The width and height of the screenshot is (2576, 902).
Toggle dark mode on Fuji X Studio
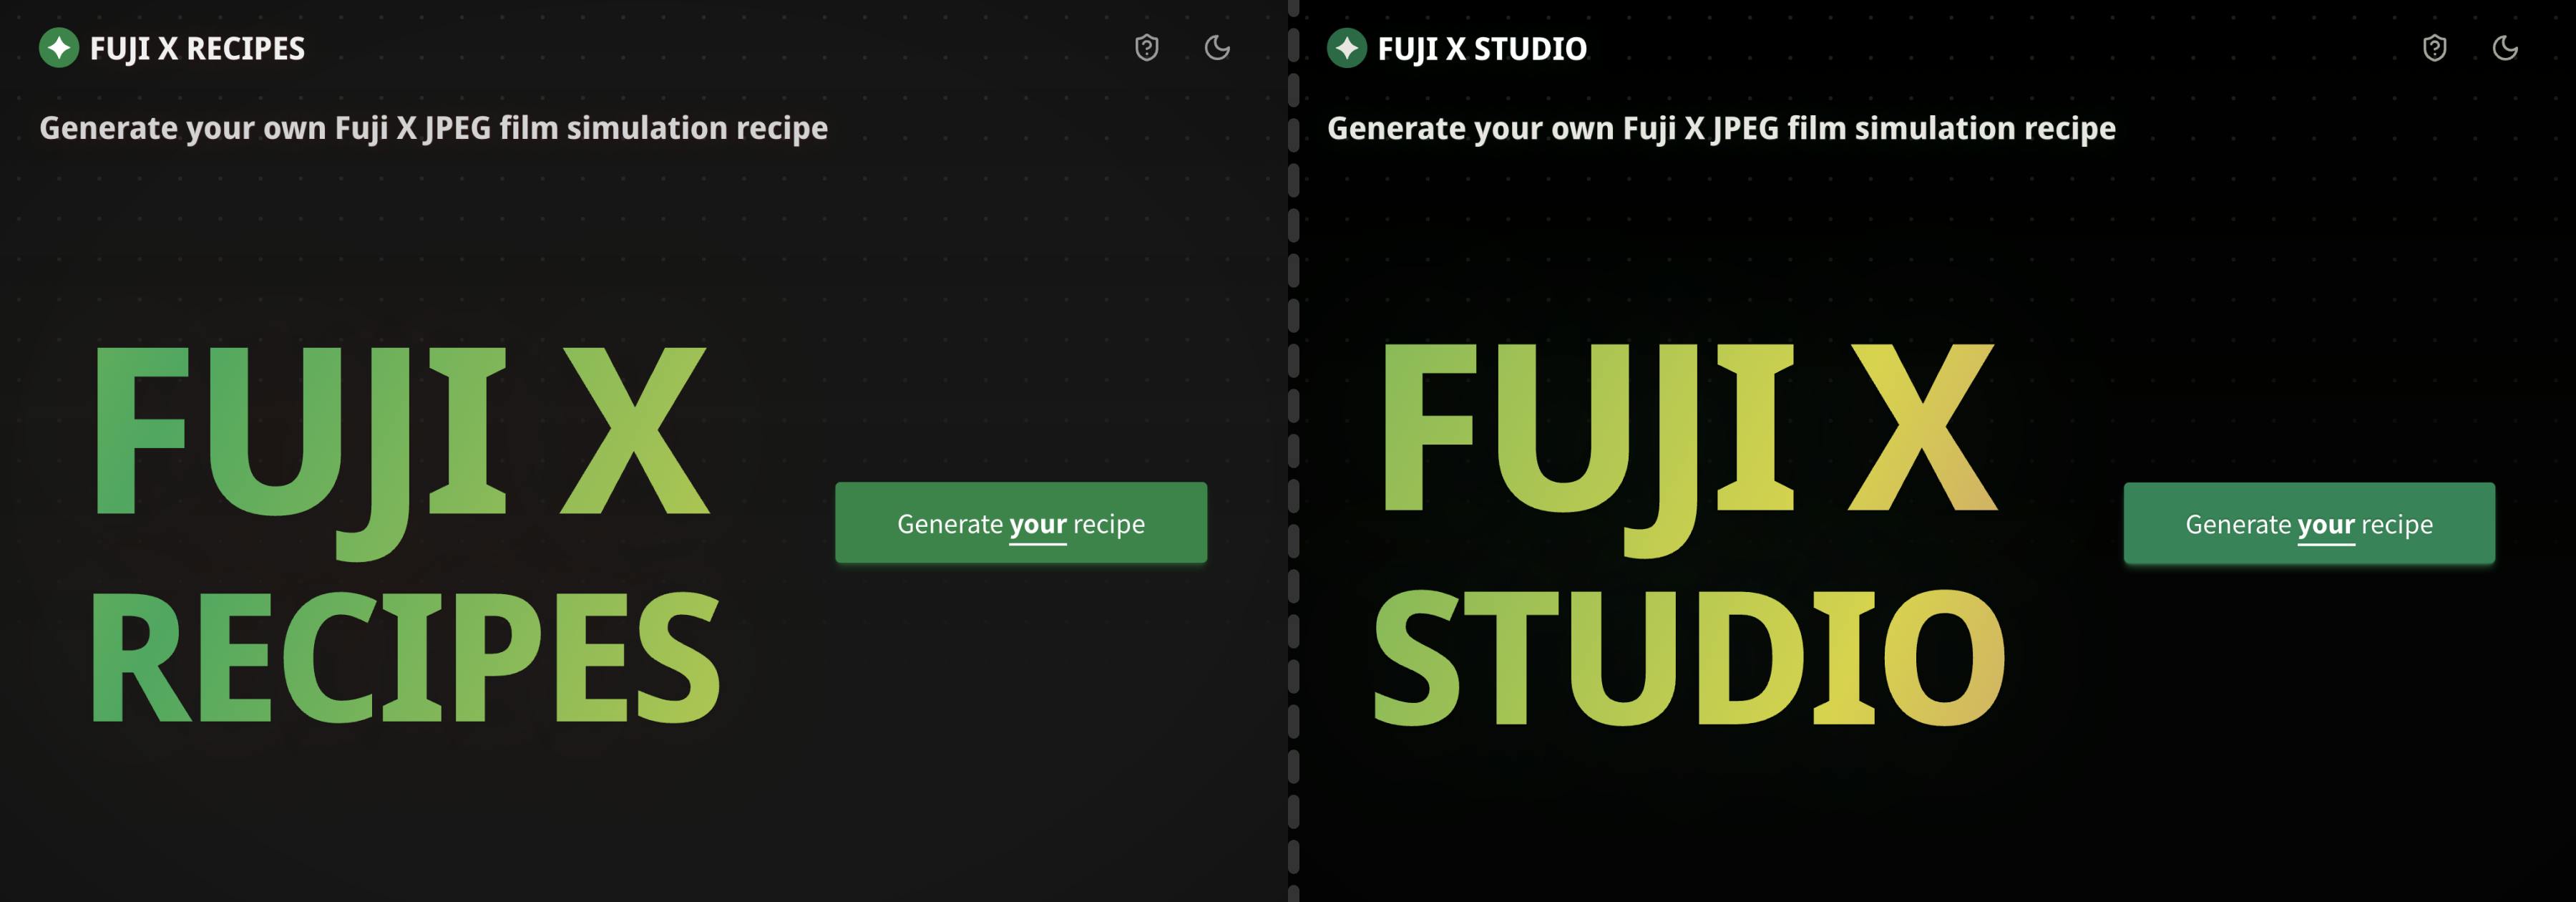click(2509, 46)
